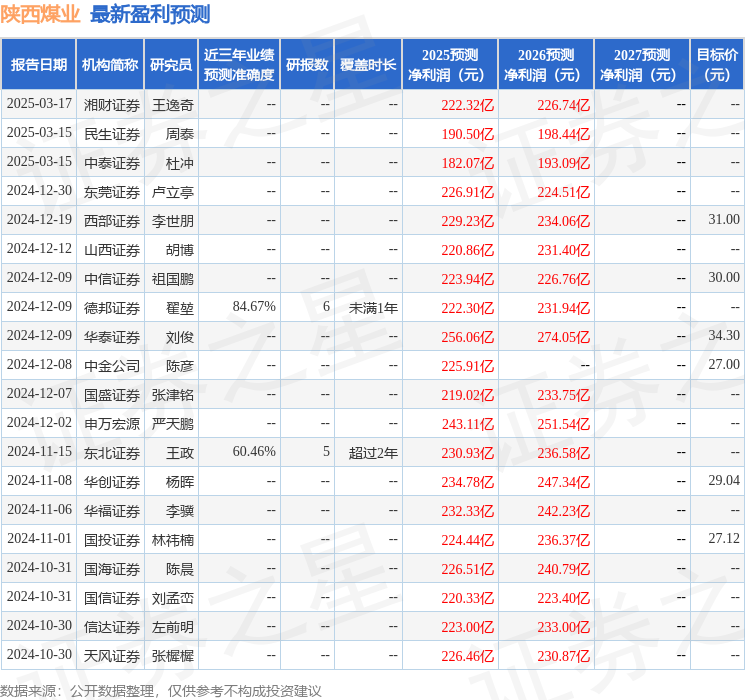The image size is (745, 700).
Task: Click date 2024-12-12
Action: (39, 248)
